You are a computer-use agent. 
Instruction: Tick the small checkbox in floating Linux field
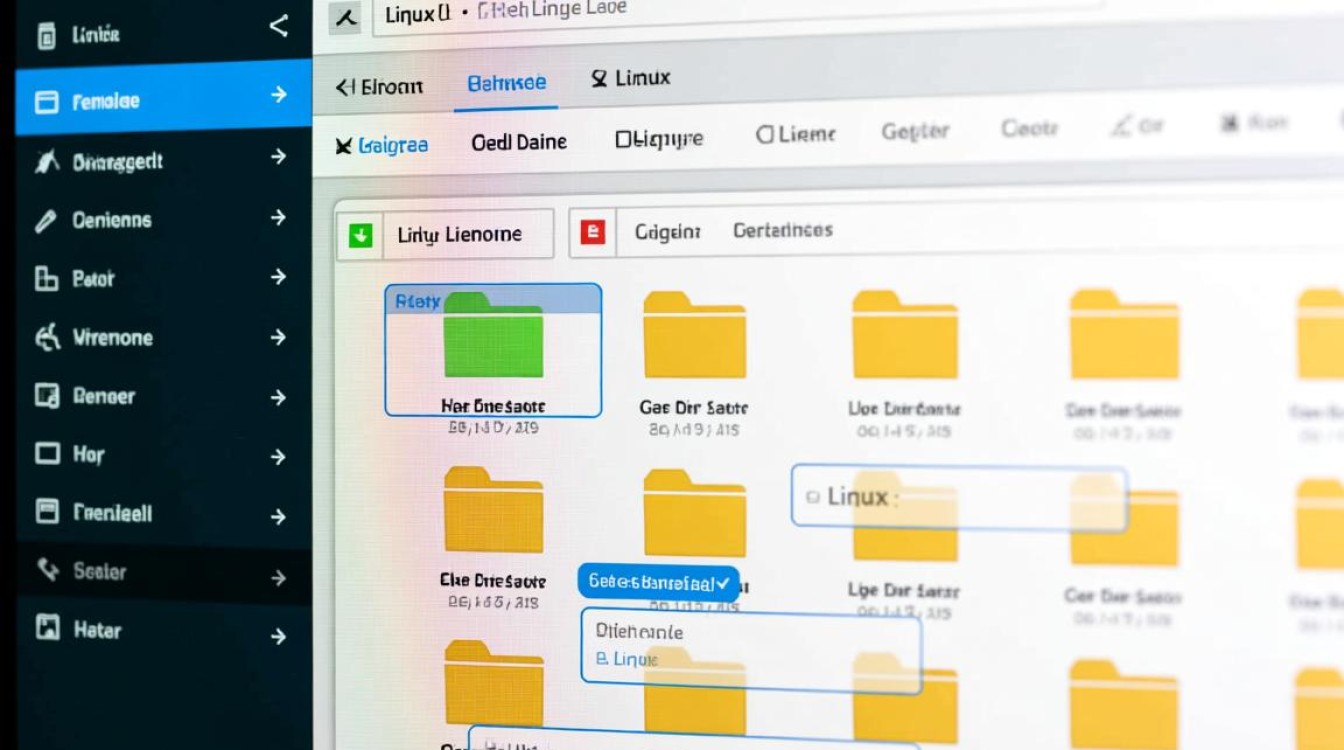click(x=812, y=497)
